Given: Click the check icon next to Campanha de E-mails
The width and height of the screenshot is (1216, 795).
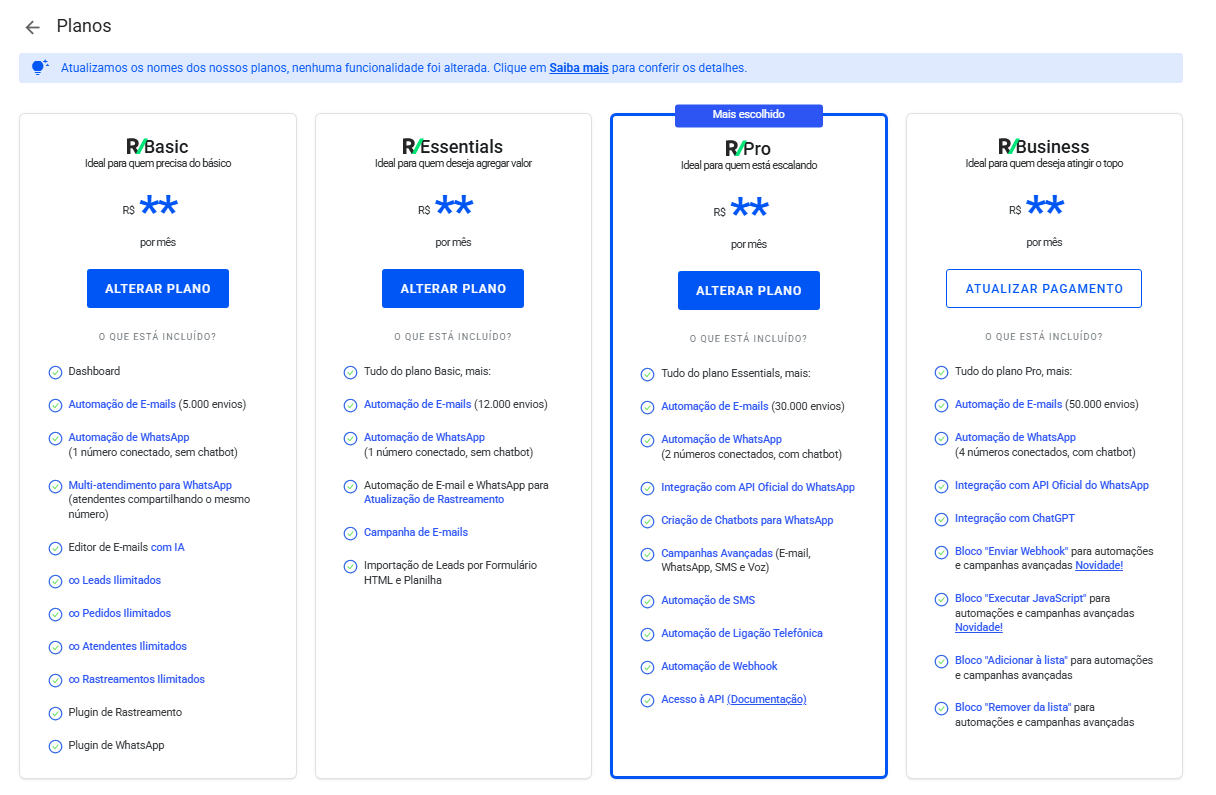Looking at the screenshot, I should (x=351, y=533).
